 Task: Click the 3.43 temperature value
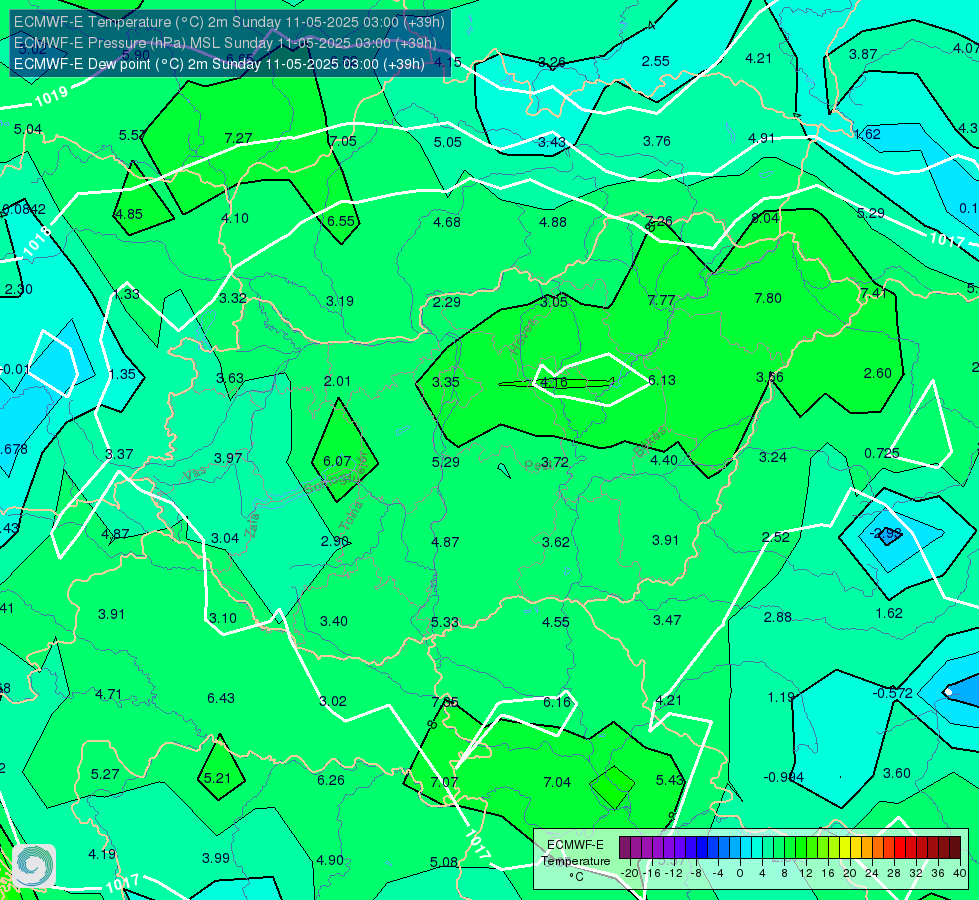(x=552, y=142)
